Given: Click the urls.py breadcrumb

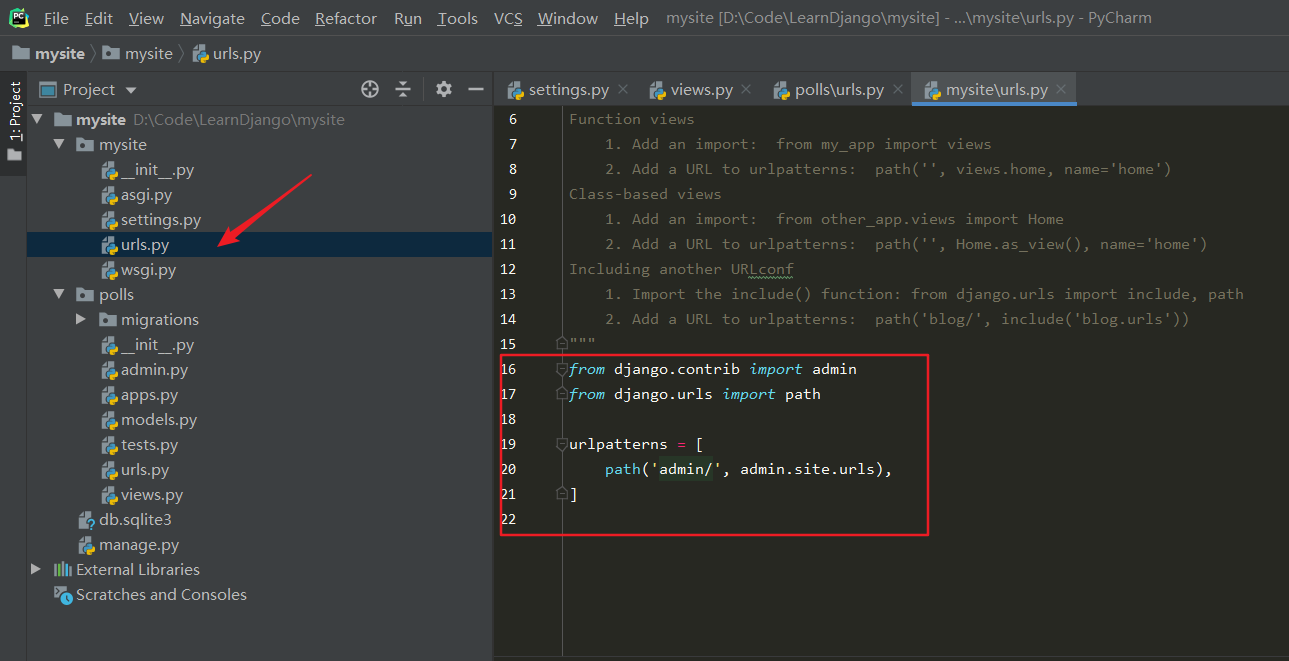Looking at the screenshot, I should pyautogui.click(x=226, y=53).
